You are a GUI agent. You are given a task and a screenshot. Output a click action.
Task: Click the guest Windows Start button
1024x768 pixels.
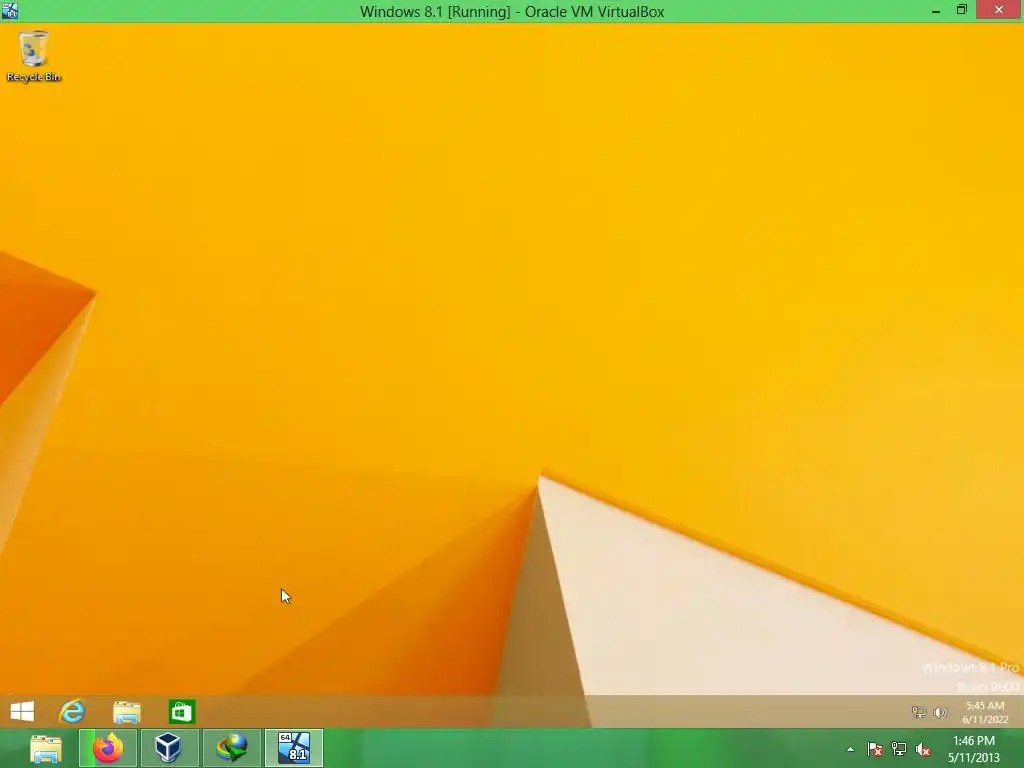pos(22,711)
